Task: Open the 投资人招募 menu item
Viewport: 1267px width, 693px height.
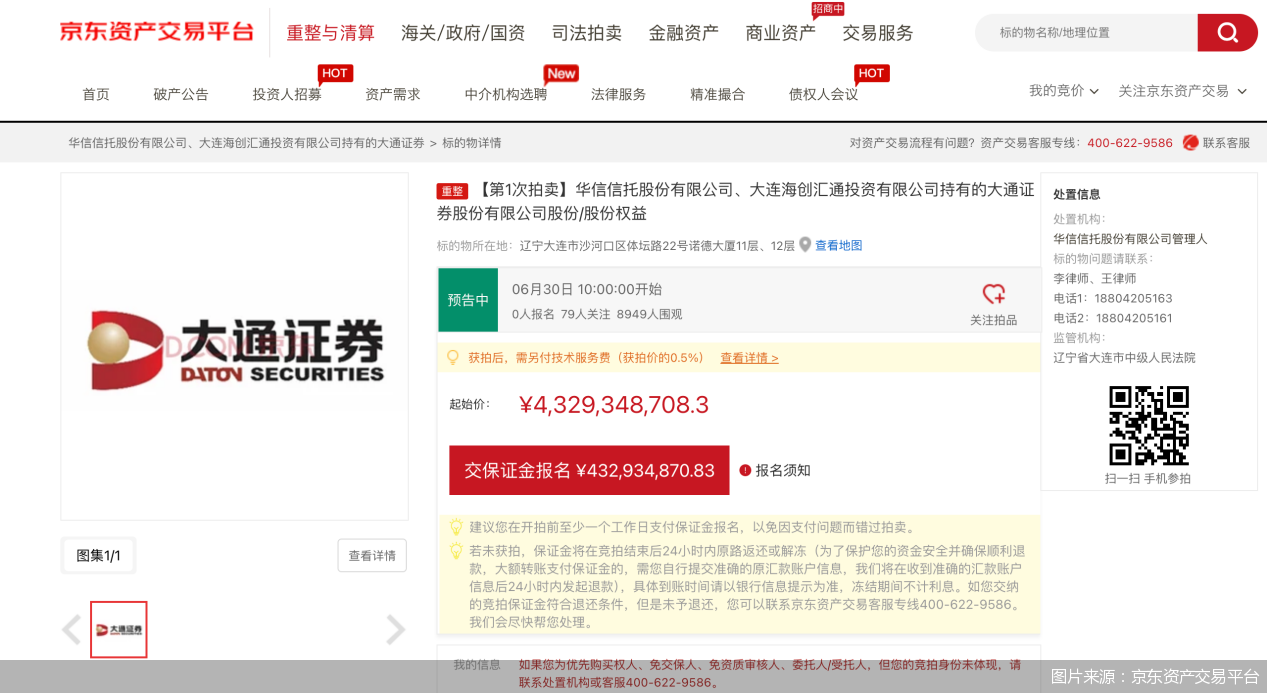Action: (287, 94)
